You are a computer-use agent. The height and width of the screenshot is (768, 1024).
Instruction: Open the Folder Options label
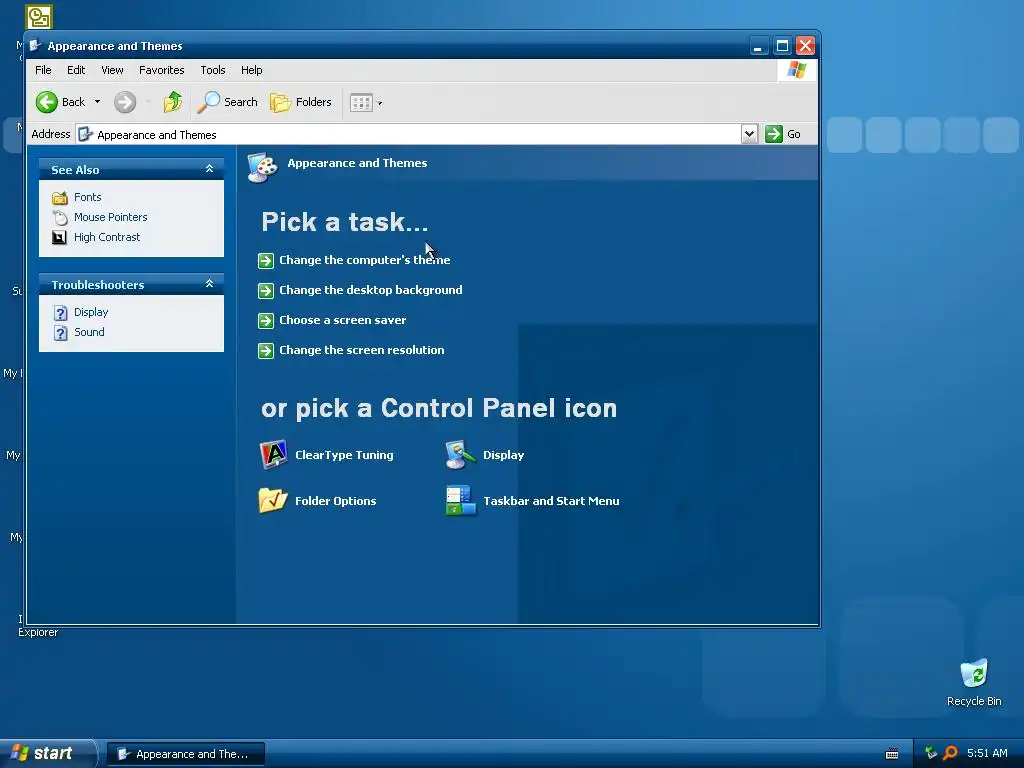point(336,501)
